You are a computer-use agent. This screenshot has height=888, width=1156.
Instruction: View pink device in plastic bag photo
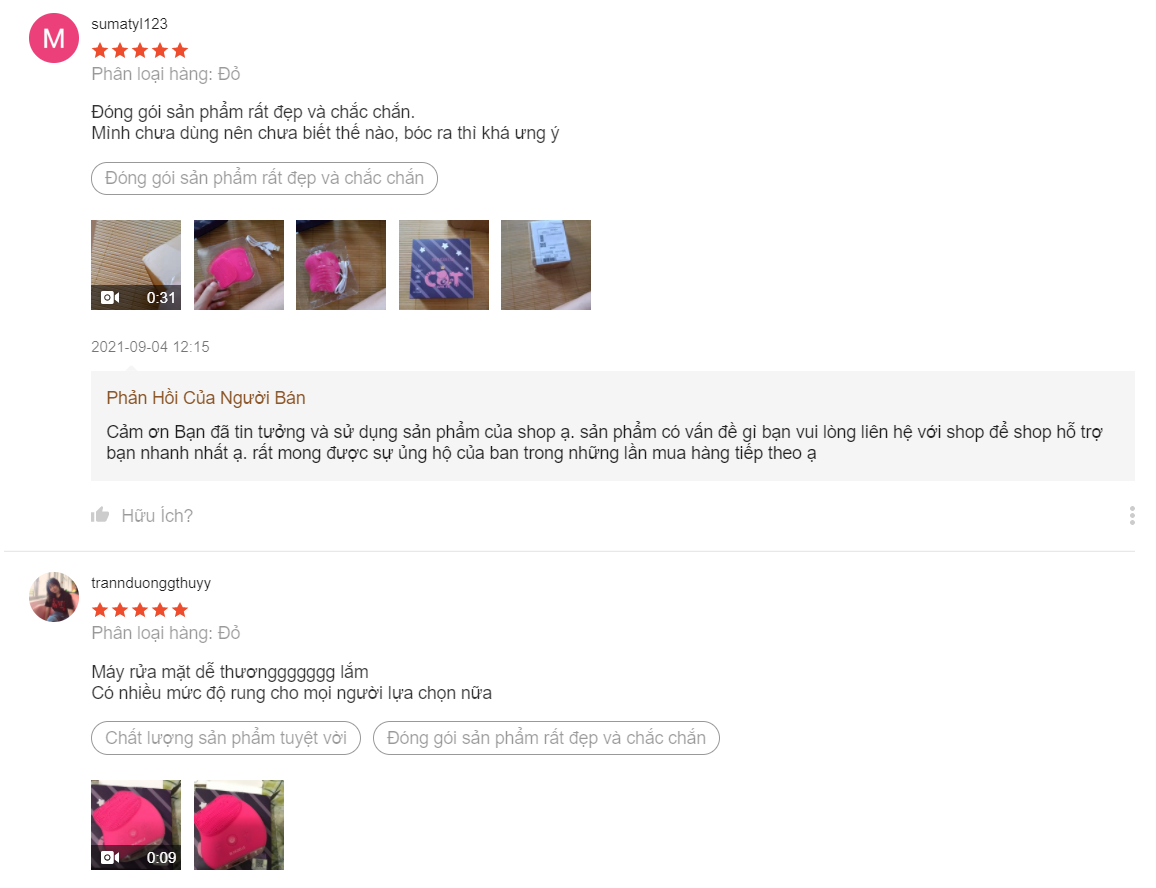pyautogui.click(x=341, y=265)
